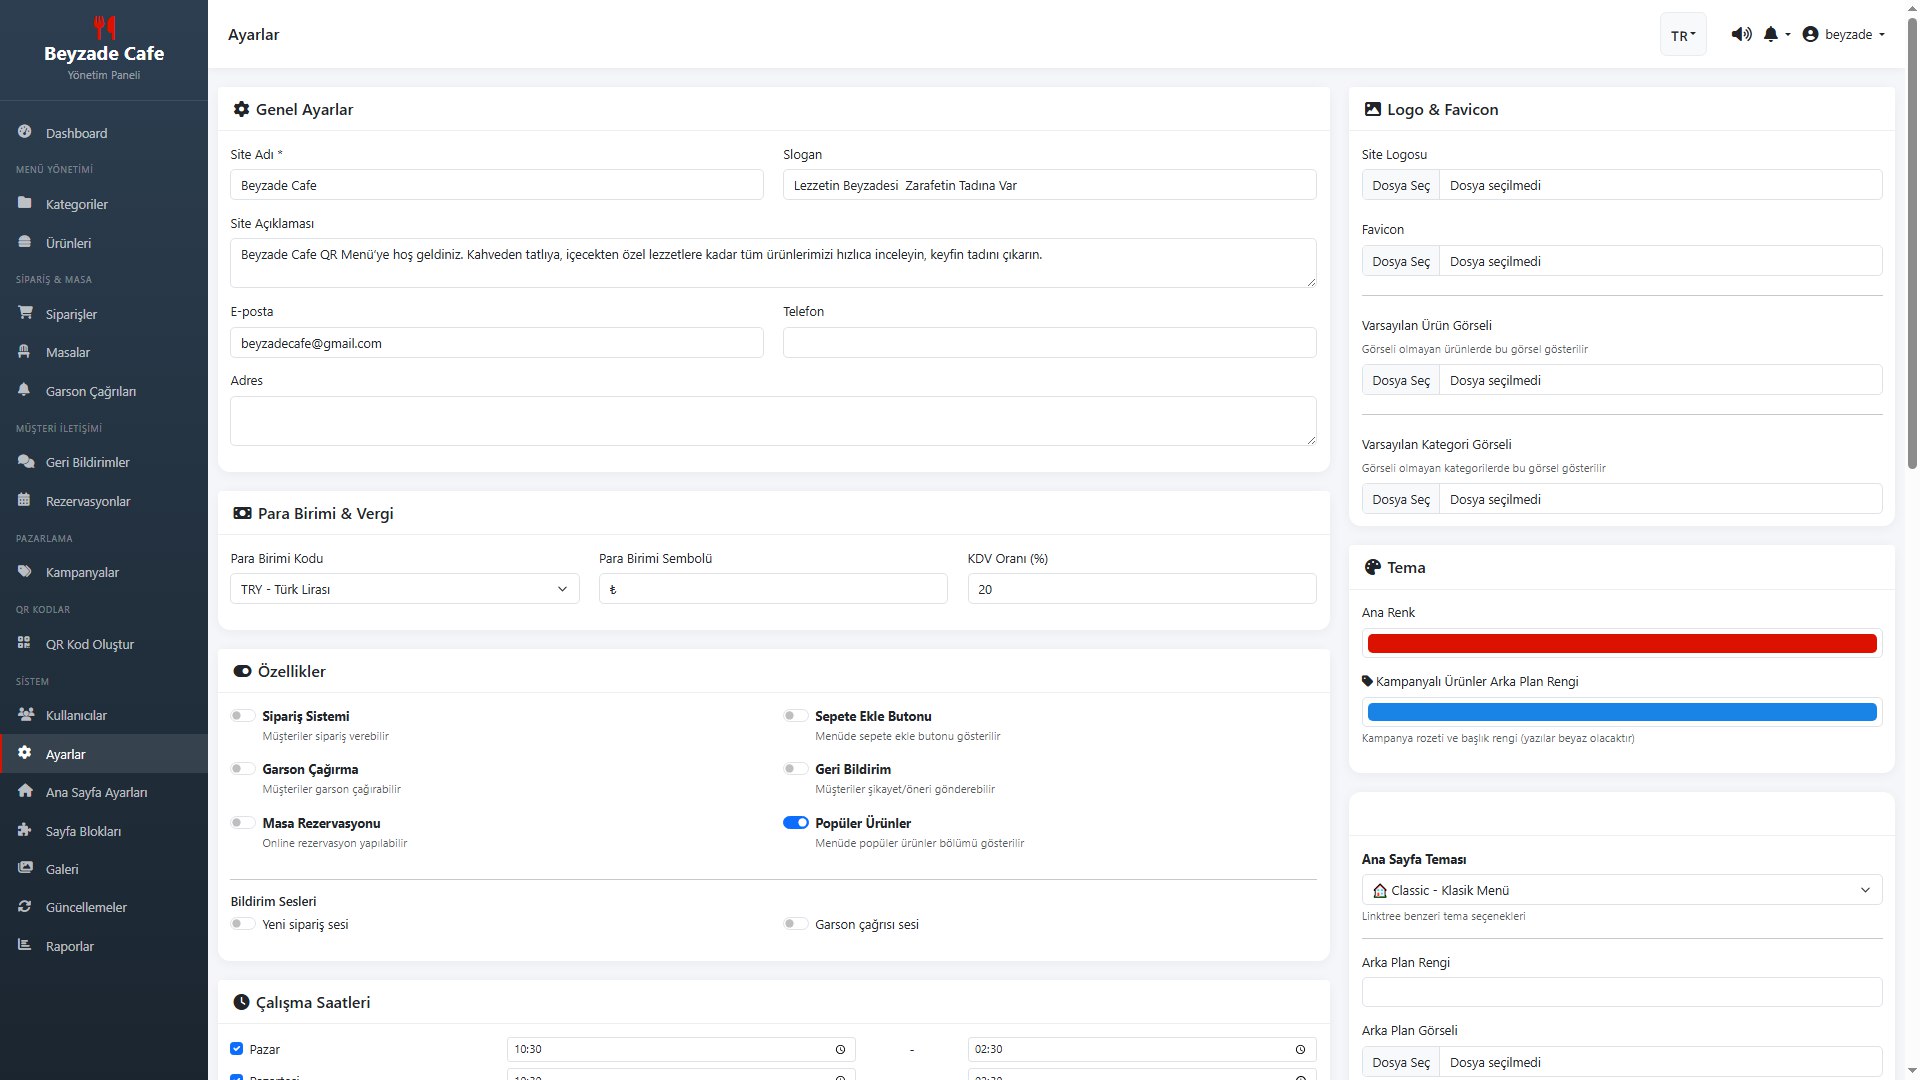The width and height of the screenshot is (1920, 1080).
Task: Click Dosya Seç for Favicon
Action: 1400,261
